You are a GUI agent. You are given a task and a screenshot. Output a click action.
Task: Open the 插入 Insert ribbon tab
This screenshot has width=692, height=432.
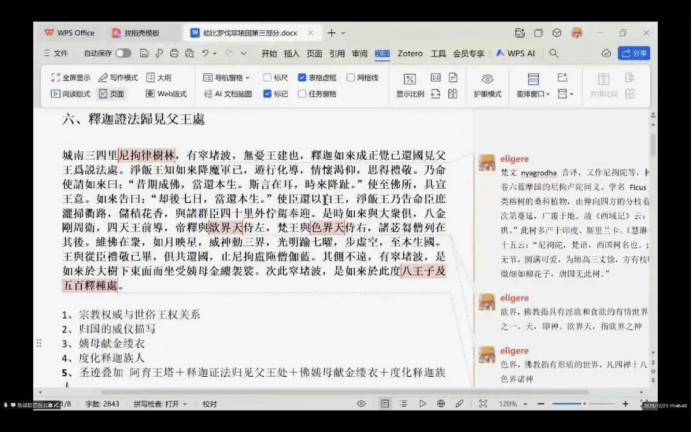[291, 53]
